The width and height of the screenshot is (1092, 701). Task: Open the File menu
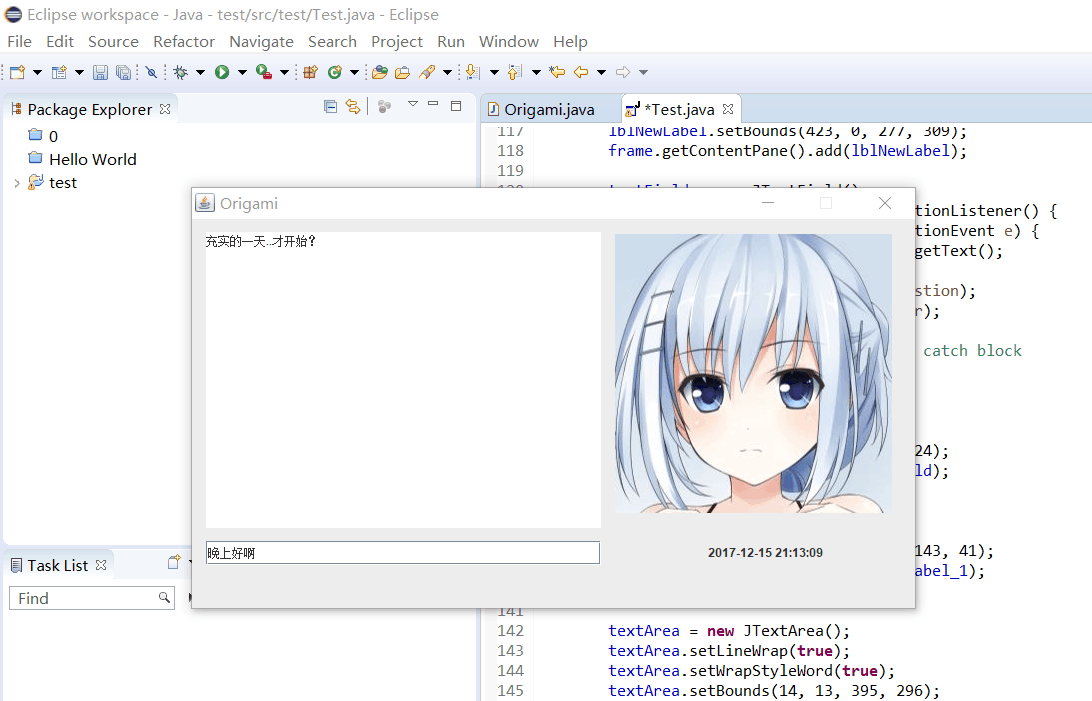pyautogui.click(x=20, y=42)
